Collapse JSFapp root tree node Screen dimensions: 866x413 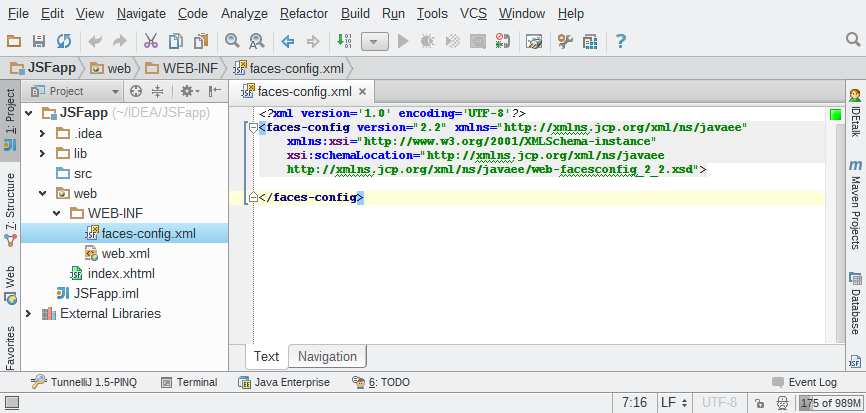(29, 114)
